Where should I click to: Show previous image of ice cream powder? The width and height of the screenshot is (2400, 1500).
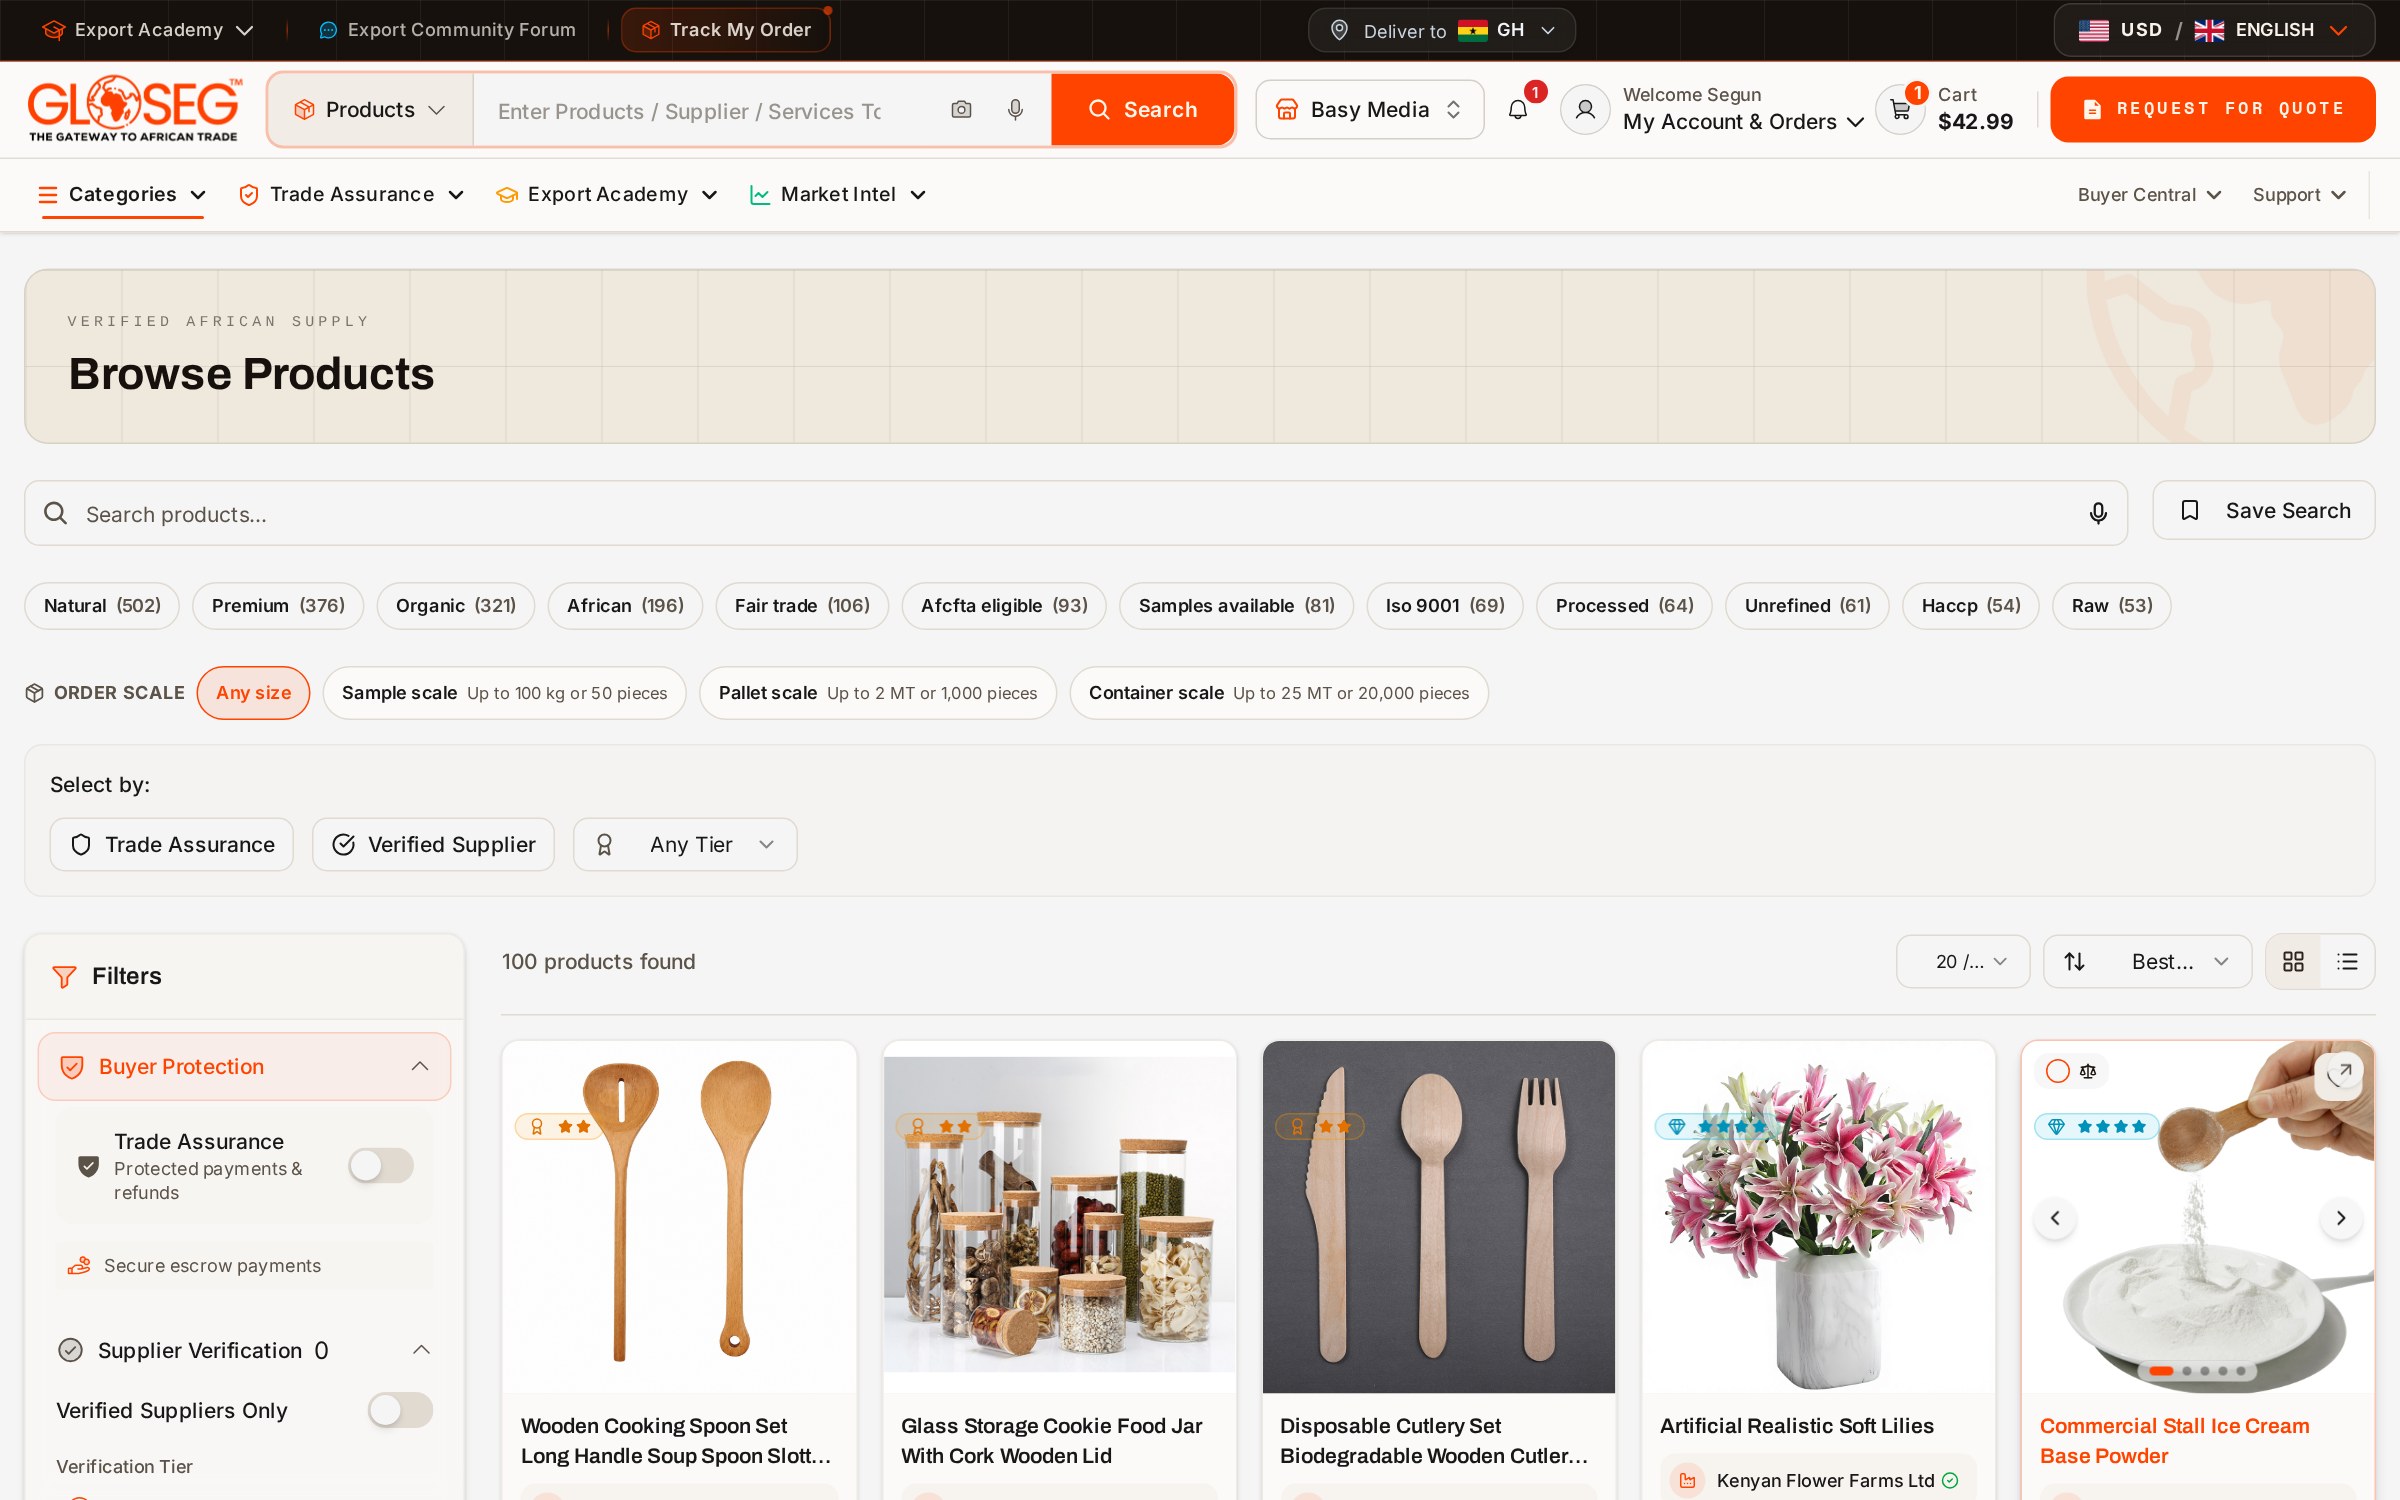tap(2055, 1218)
